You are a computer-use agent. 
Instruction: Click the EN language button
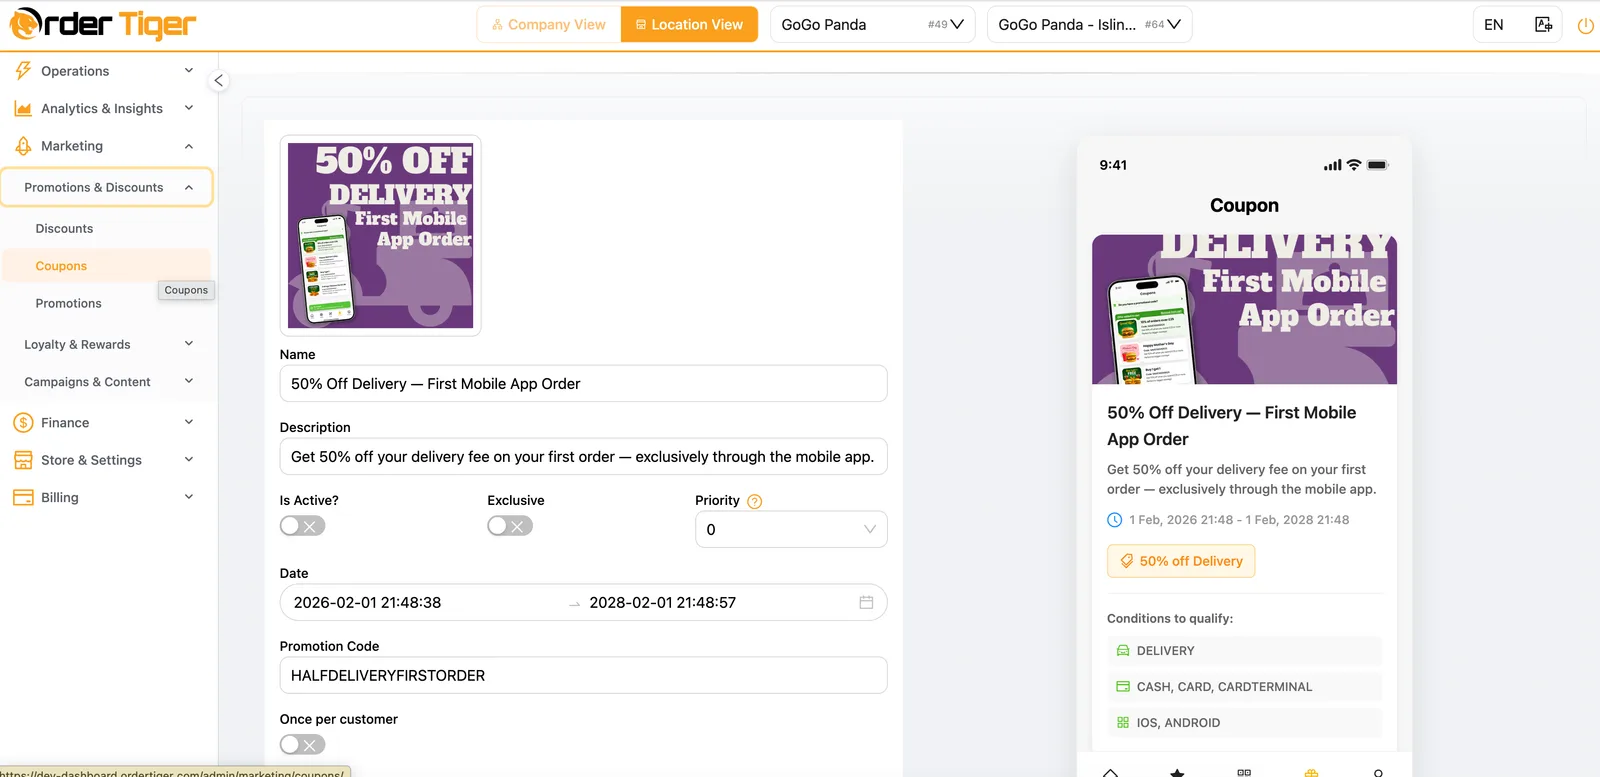click(x=1494, y=25)
